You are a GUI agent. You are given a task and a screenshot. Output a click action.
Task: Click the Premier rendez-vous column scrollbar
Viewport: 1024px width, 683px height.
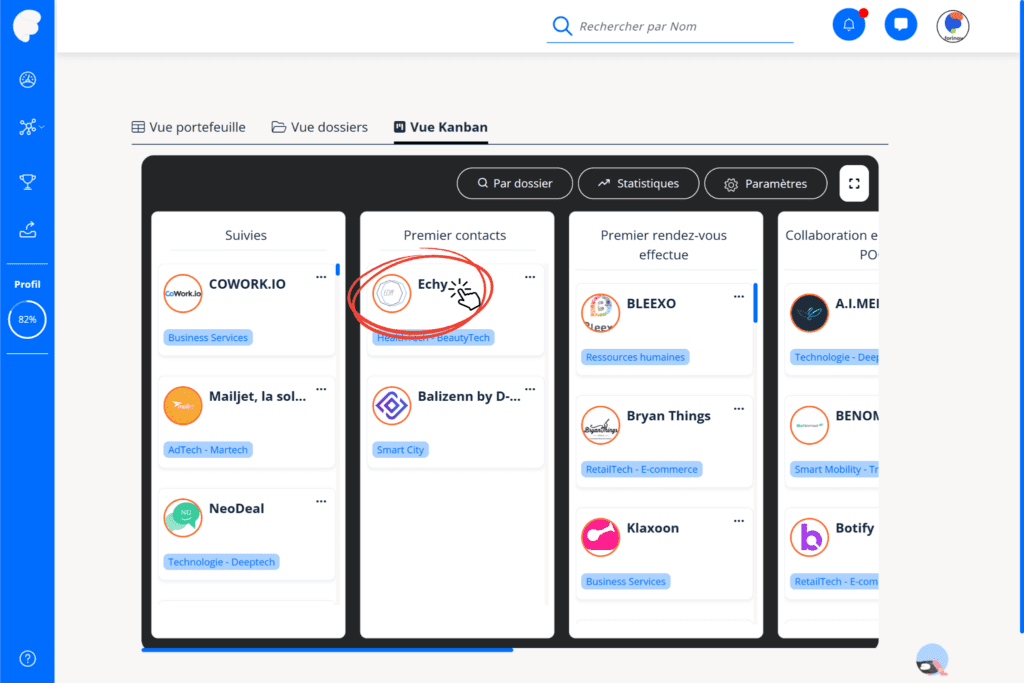coord(756,303)
